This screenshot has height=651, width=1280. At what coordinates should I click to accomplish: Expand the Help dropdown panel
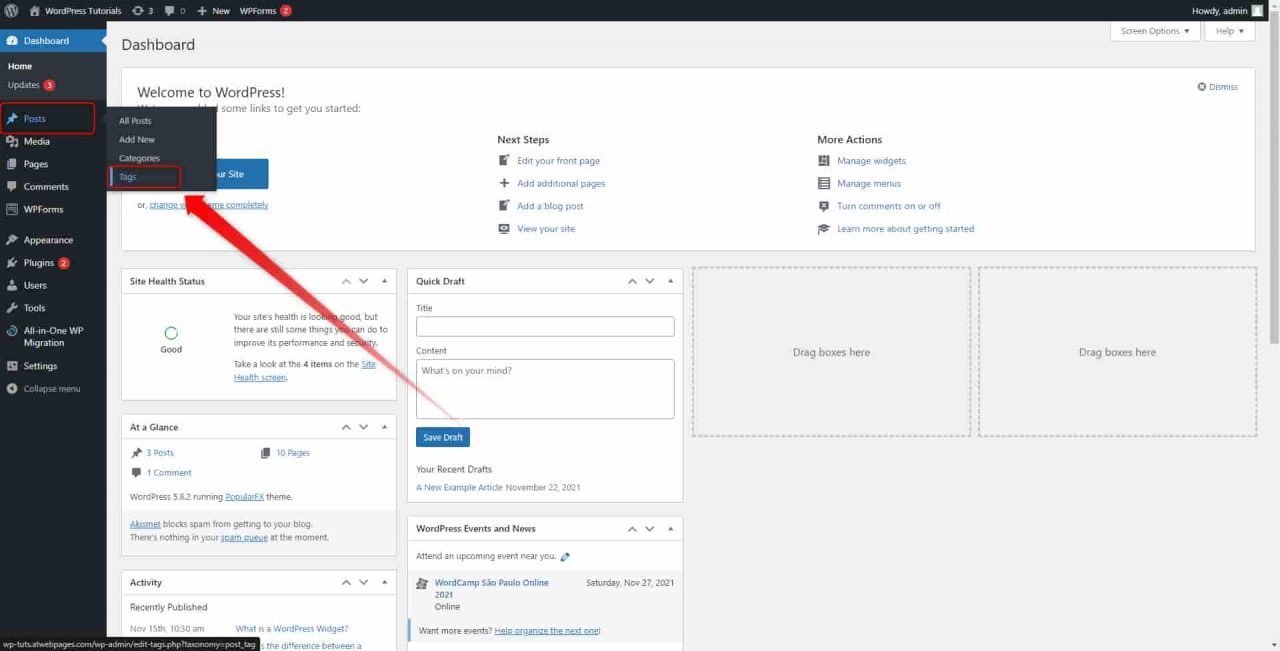1228,31
